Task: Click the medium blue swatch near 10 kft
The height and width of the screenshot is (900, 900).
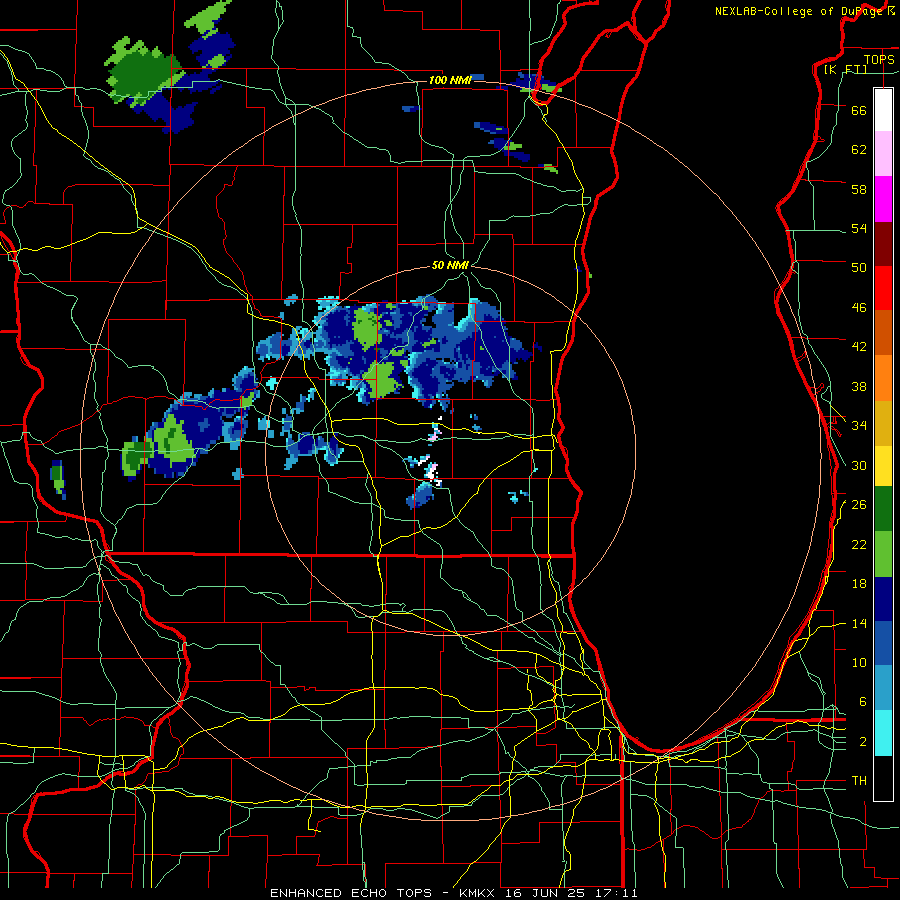Action: tap(883, 644)
